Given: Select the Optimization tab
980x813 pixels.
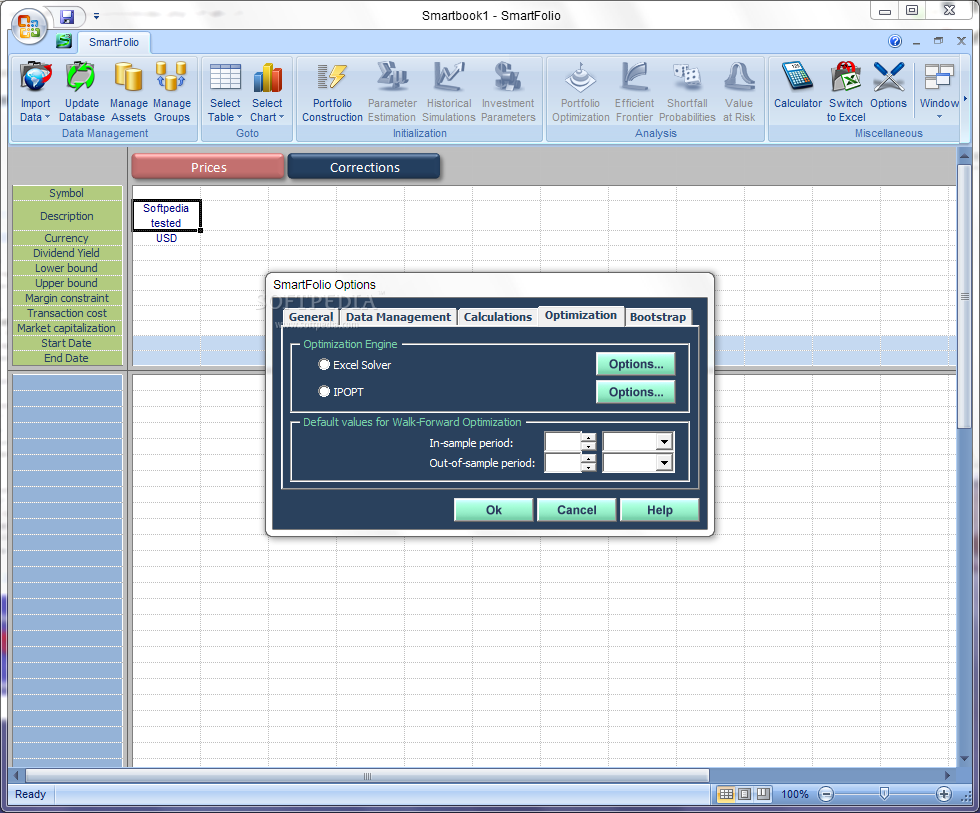Looking at the screenshot, I should tap(581, 315).
